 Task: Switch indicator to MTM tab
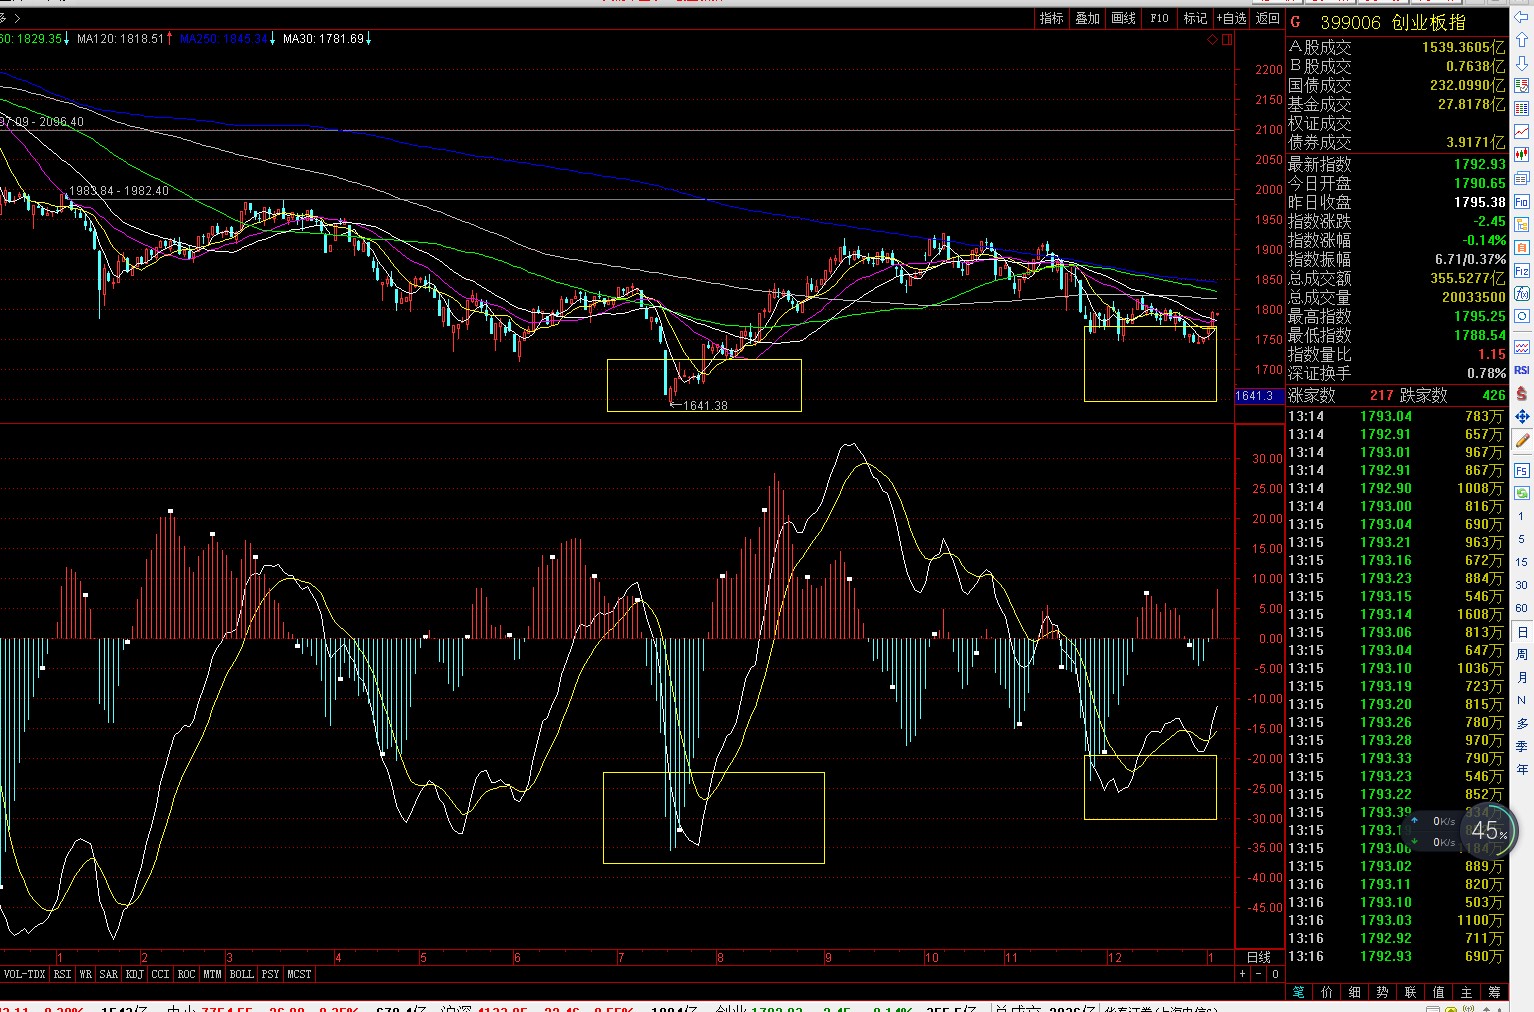(212, 974)
